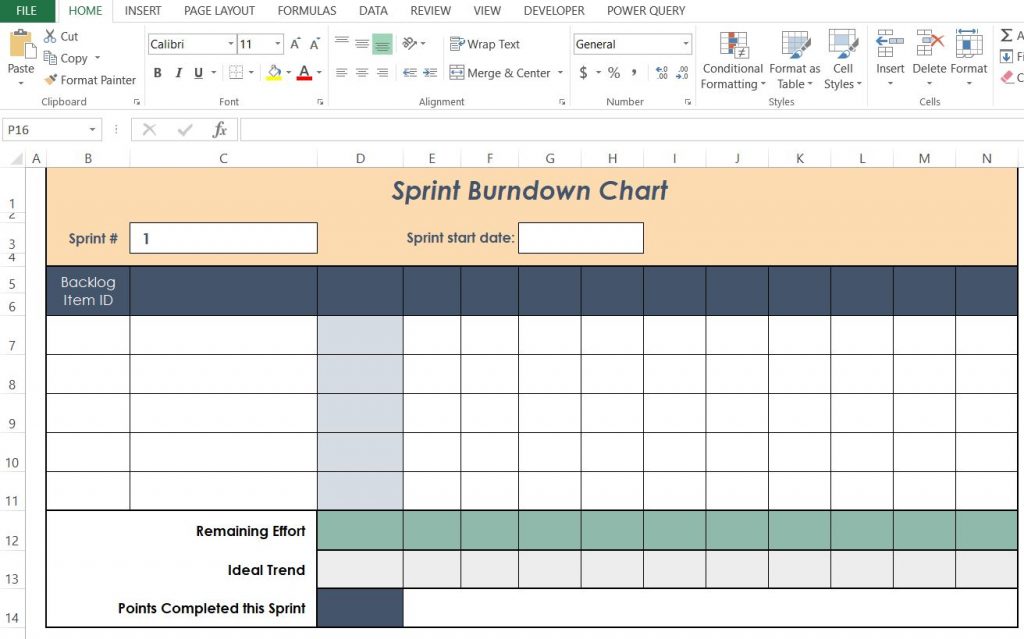This screenshot has height=639, width=1024.
Task: Open Conditional Formatting options
Action: pos(731,60)
